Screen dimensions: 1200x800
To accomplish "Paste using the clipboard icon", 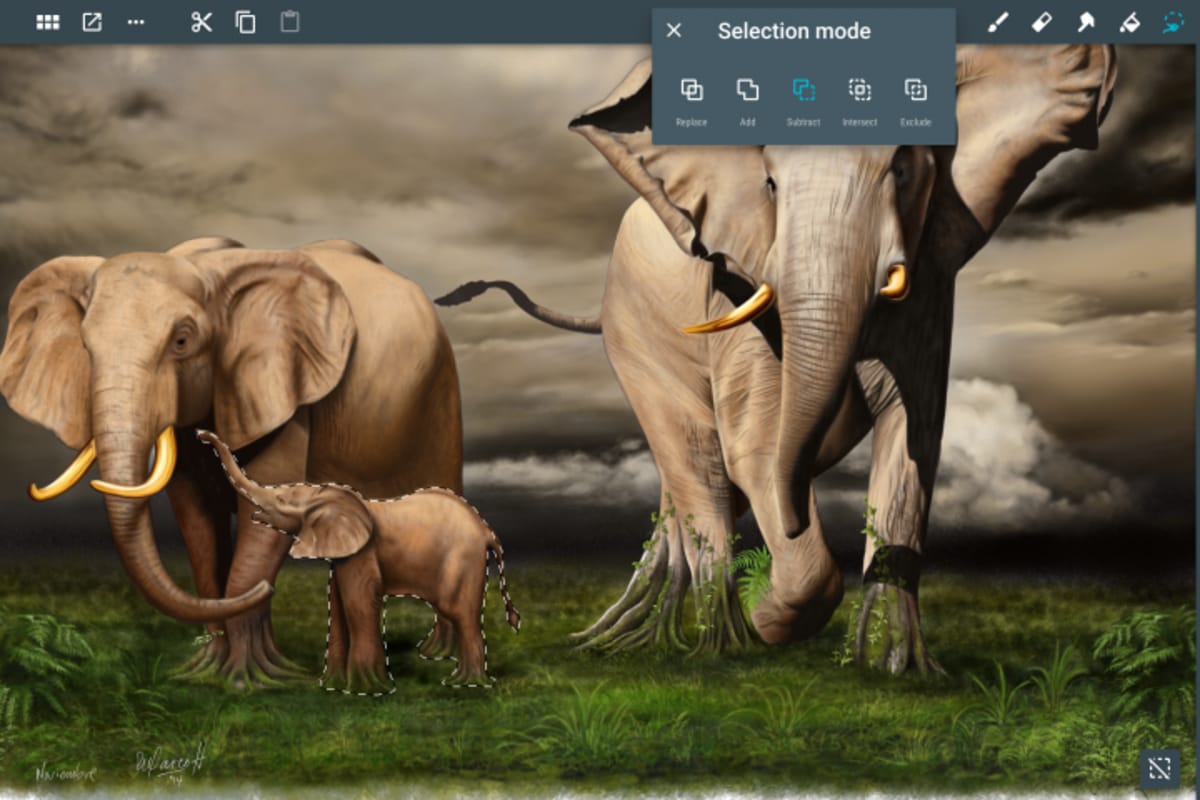I will (289, 22).
